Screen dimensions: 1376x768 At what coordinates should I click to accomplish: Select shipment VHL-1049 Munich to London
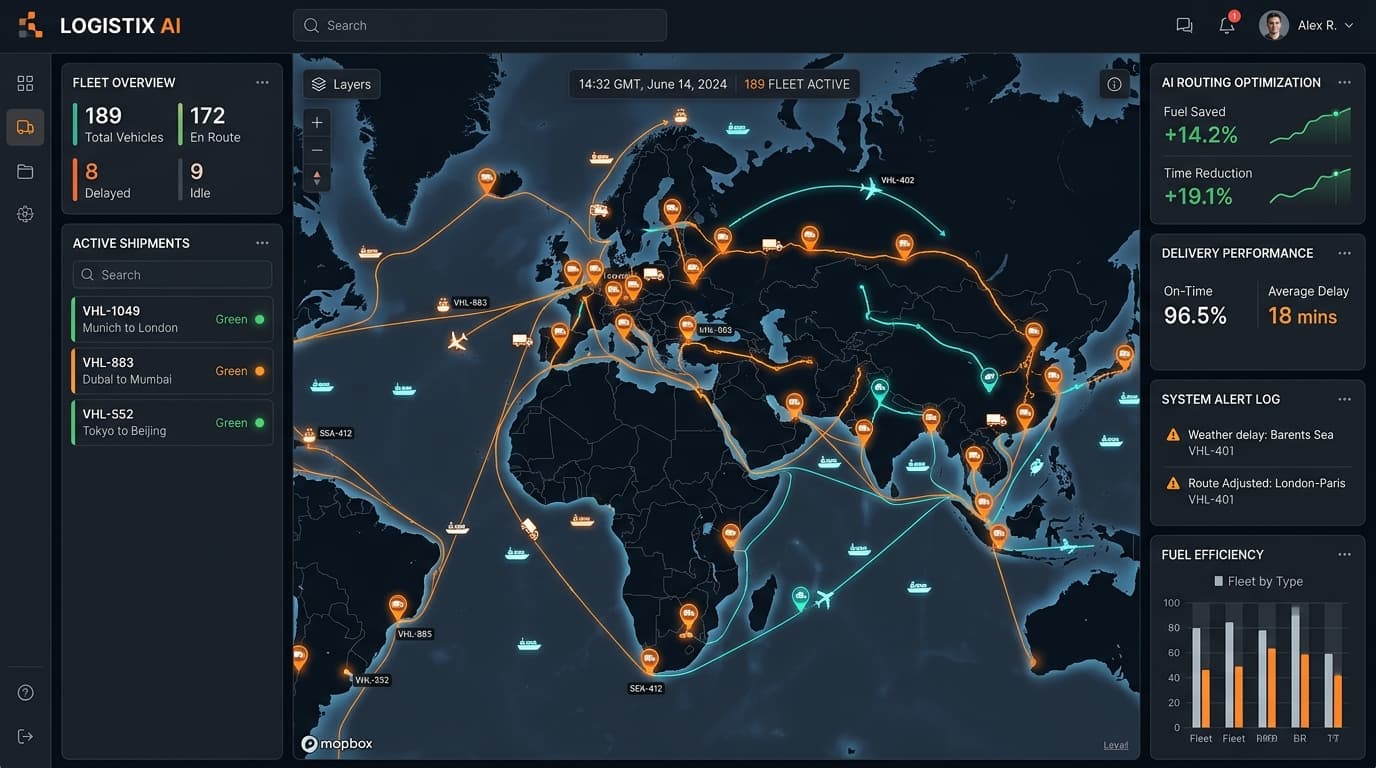[x=172, y=319]
